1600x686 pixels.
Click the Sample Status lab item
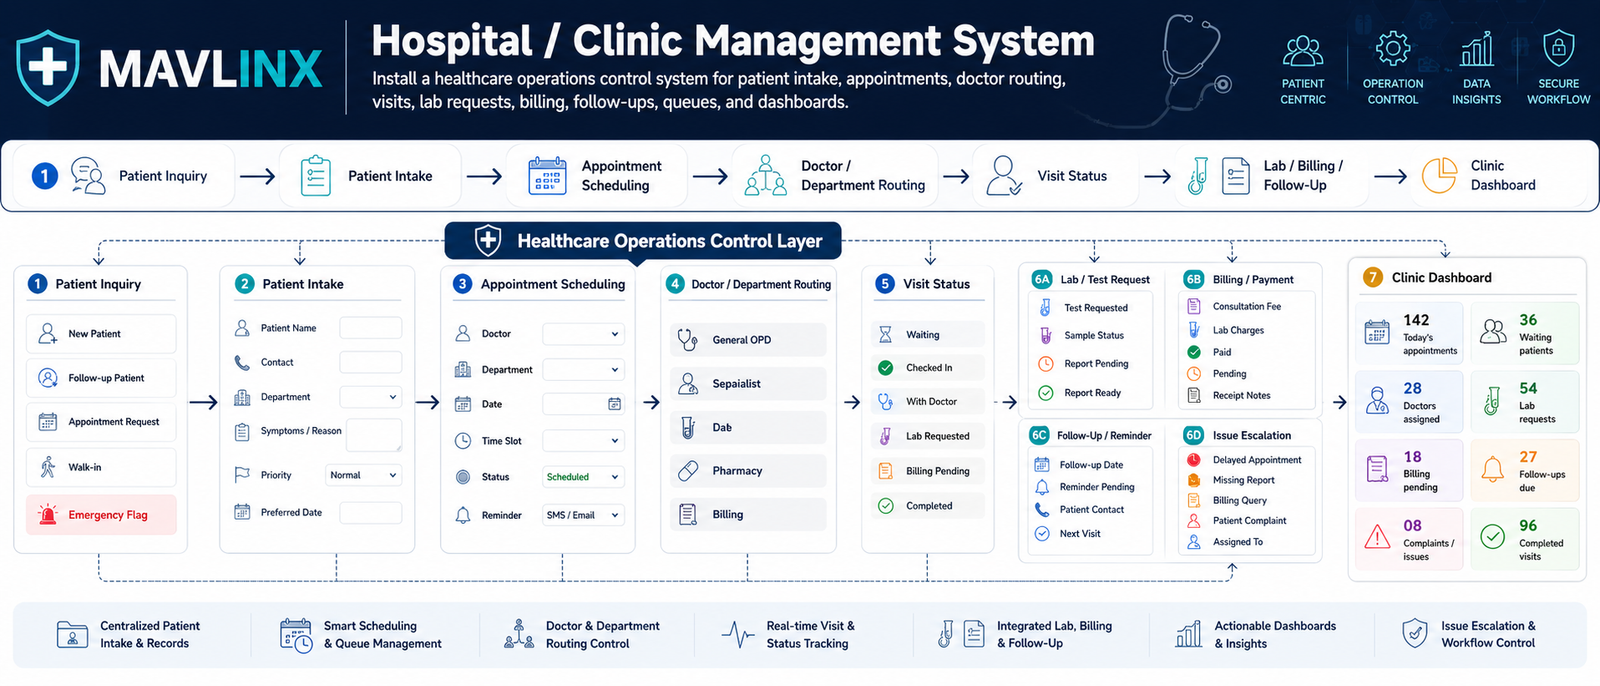1081,336
